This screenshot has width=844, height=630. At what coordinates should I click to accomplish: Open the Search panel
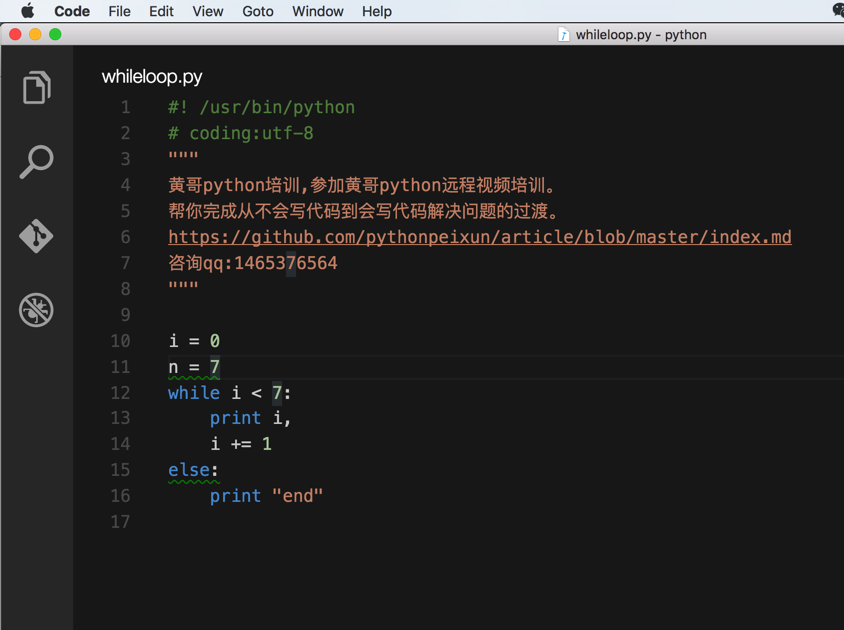click(x=36, y=162)
